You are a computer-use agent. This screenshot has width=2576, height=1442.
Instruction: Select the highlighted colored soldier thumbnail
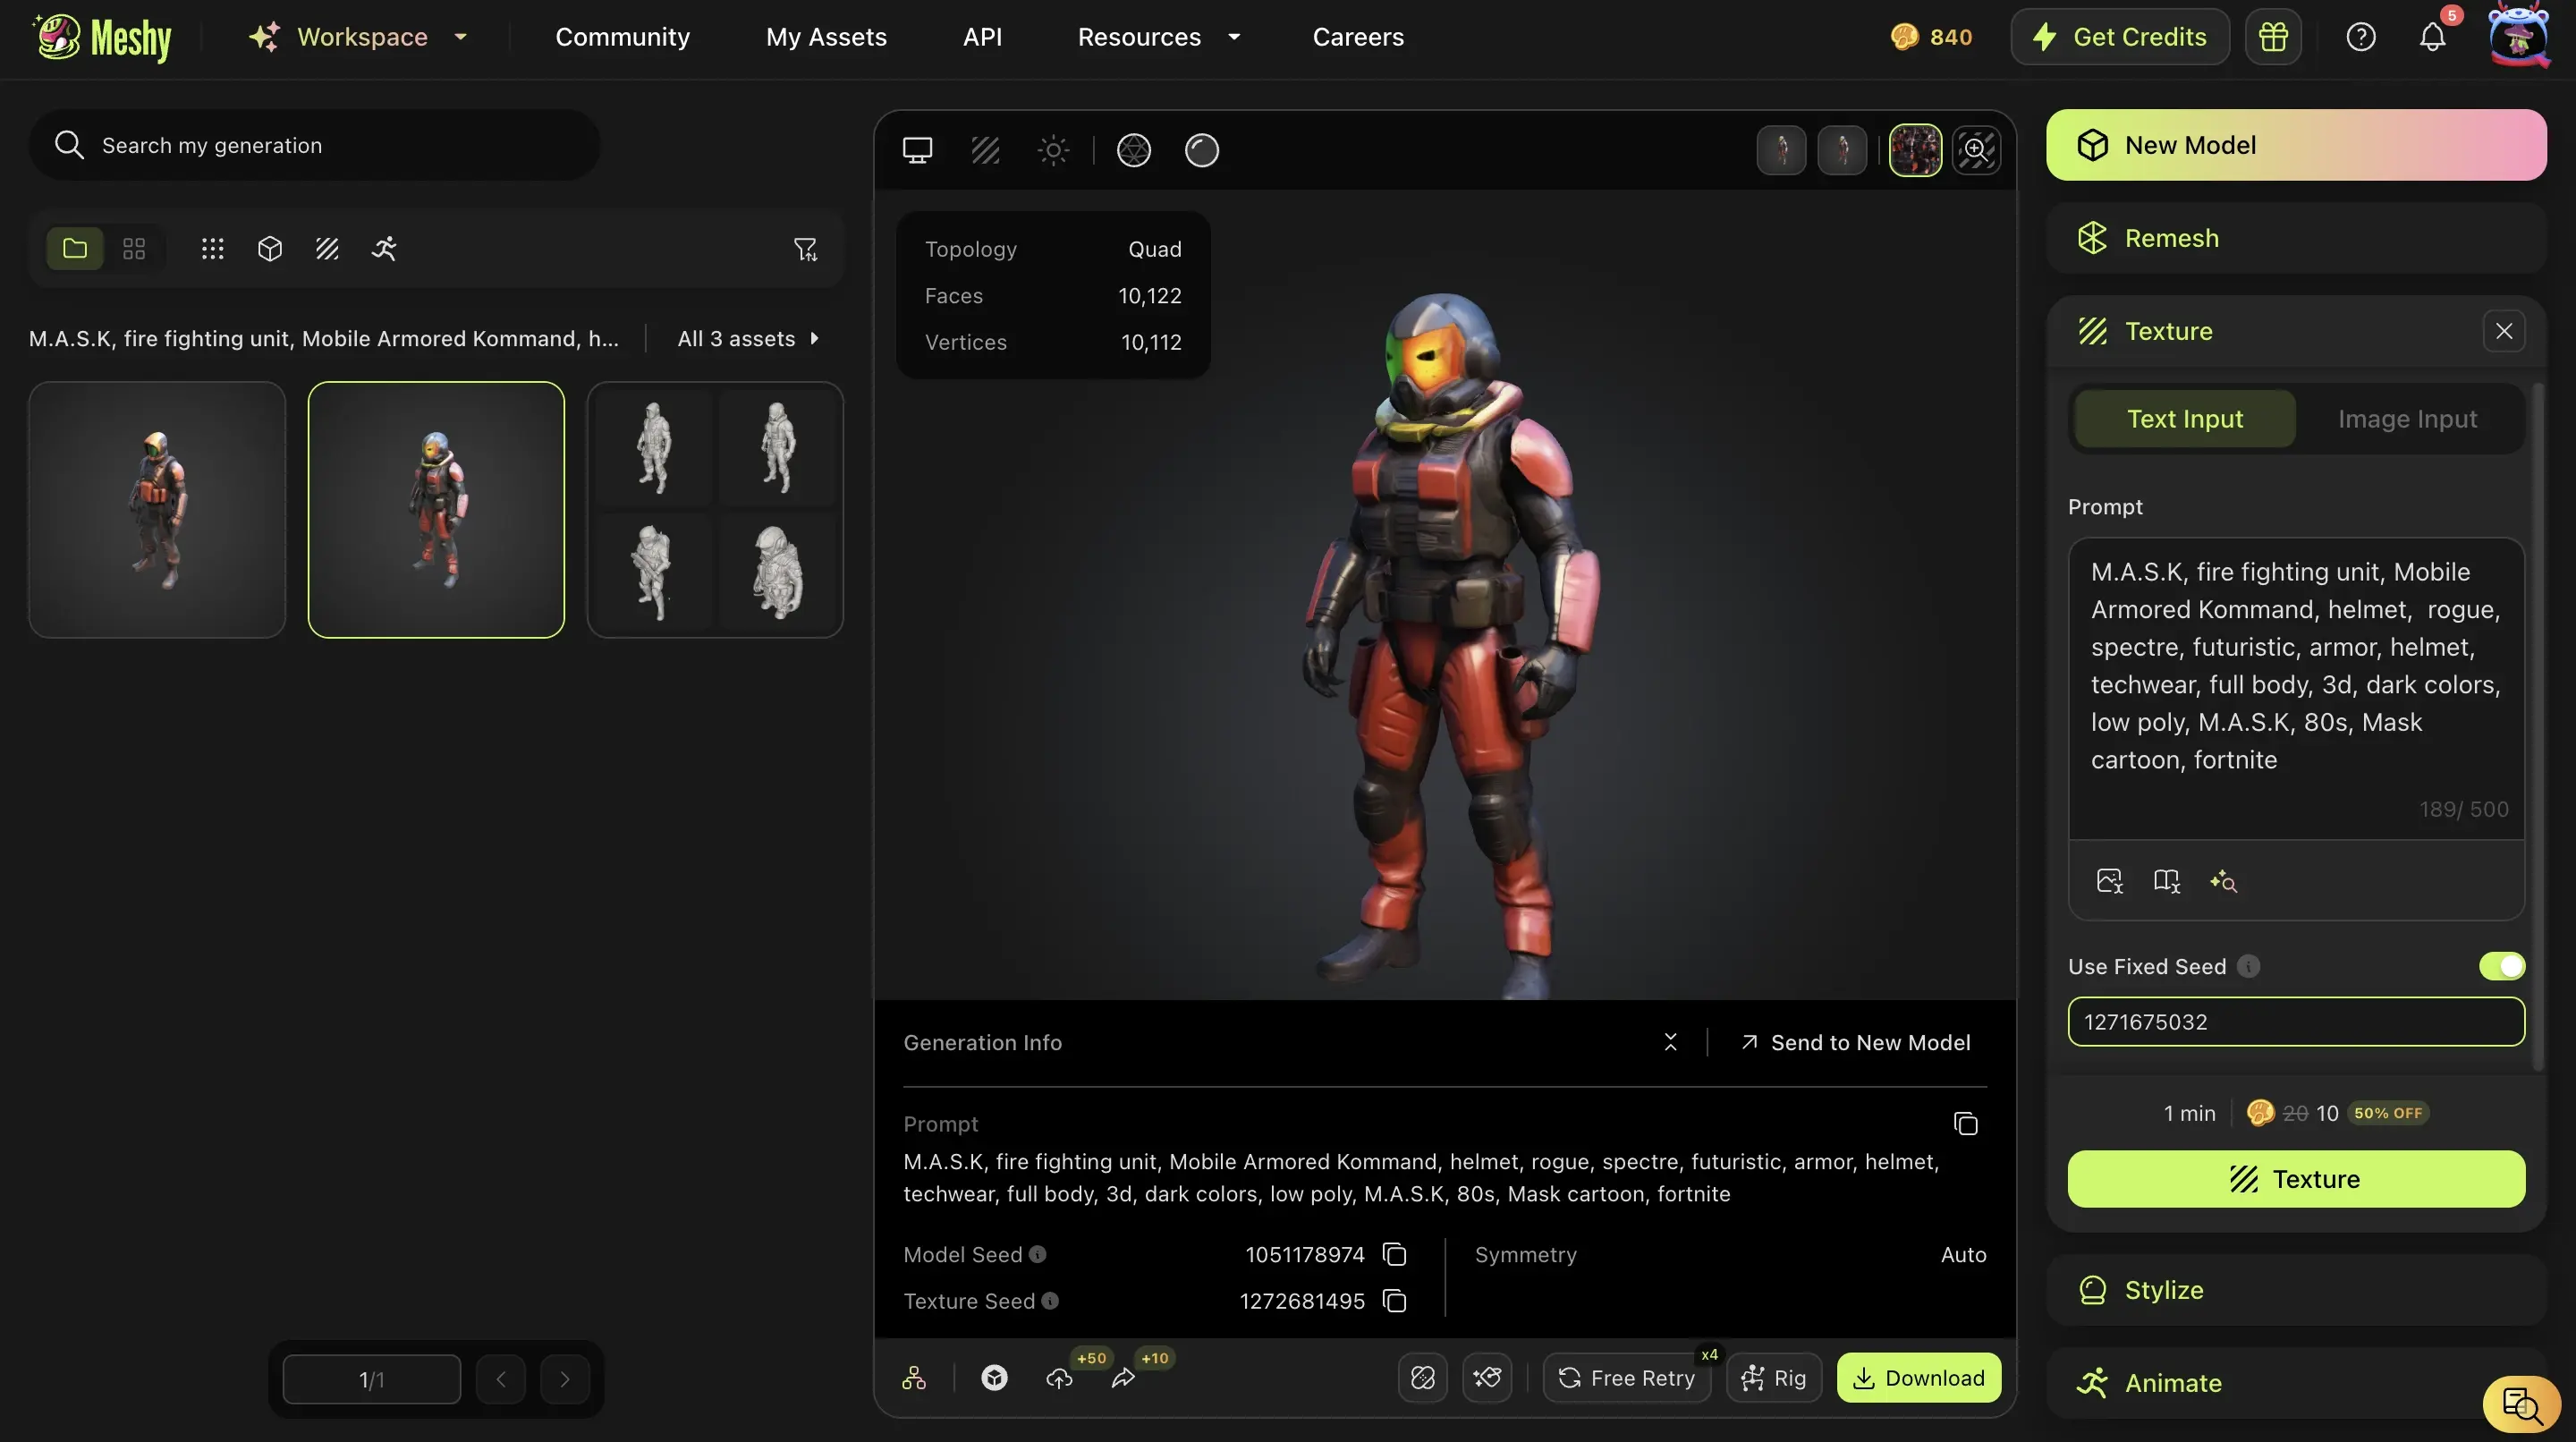click(x=436, y=510)
